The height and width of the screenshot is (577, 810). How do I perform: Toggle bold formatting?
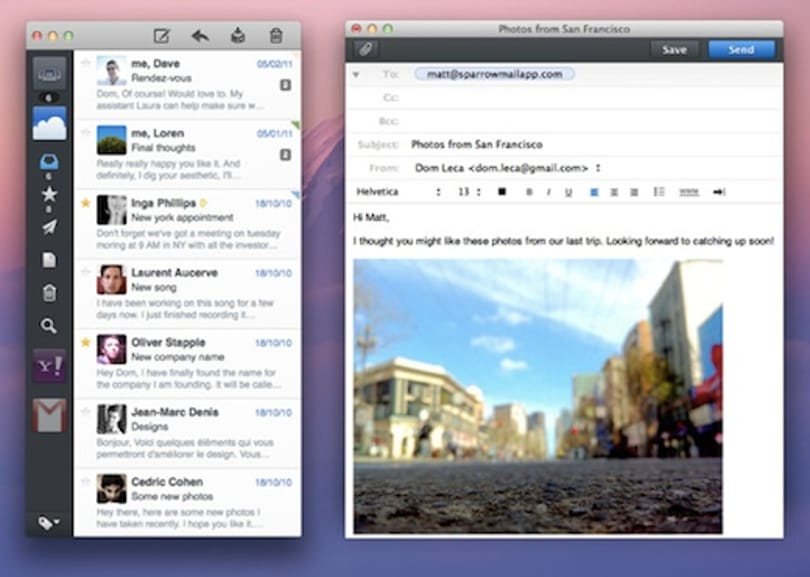pos(529,192)
